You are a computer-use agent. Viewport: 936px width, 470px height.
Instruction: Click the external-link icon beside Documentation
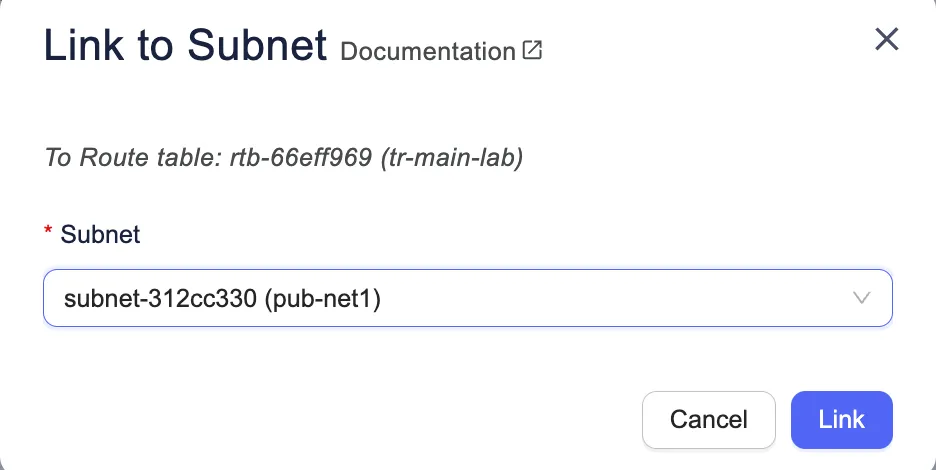click(x=533, y=50)
